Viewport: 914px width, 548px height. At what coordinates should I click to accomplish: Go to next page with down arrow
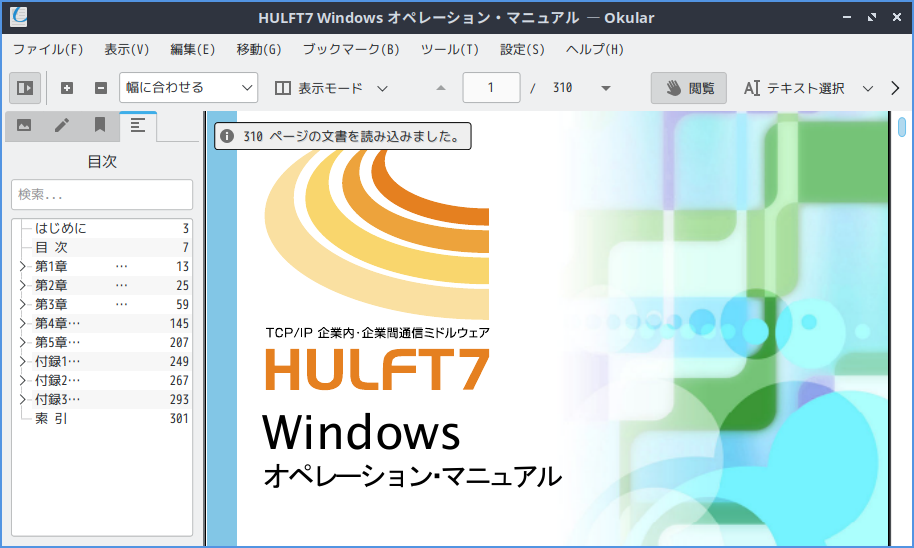click(606, 88)
